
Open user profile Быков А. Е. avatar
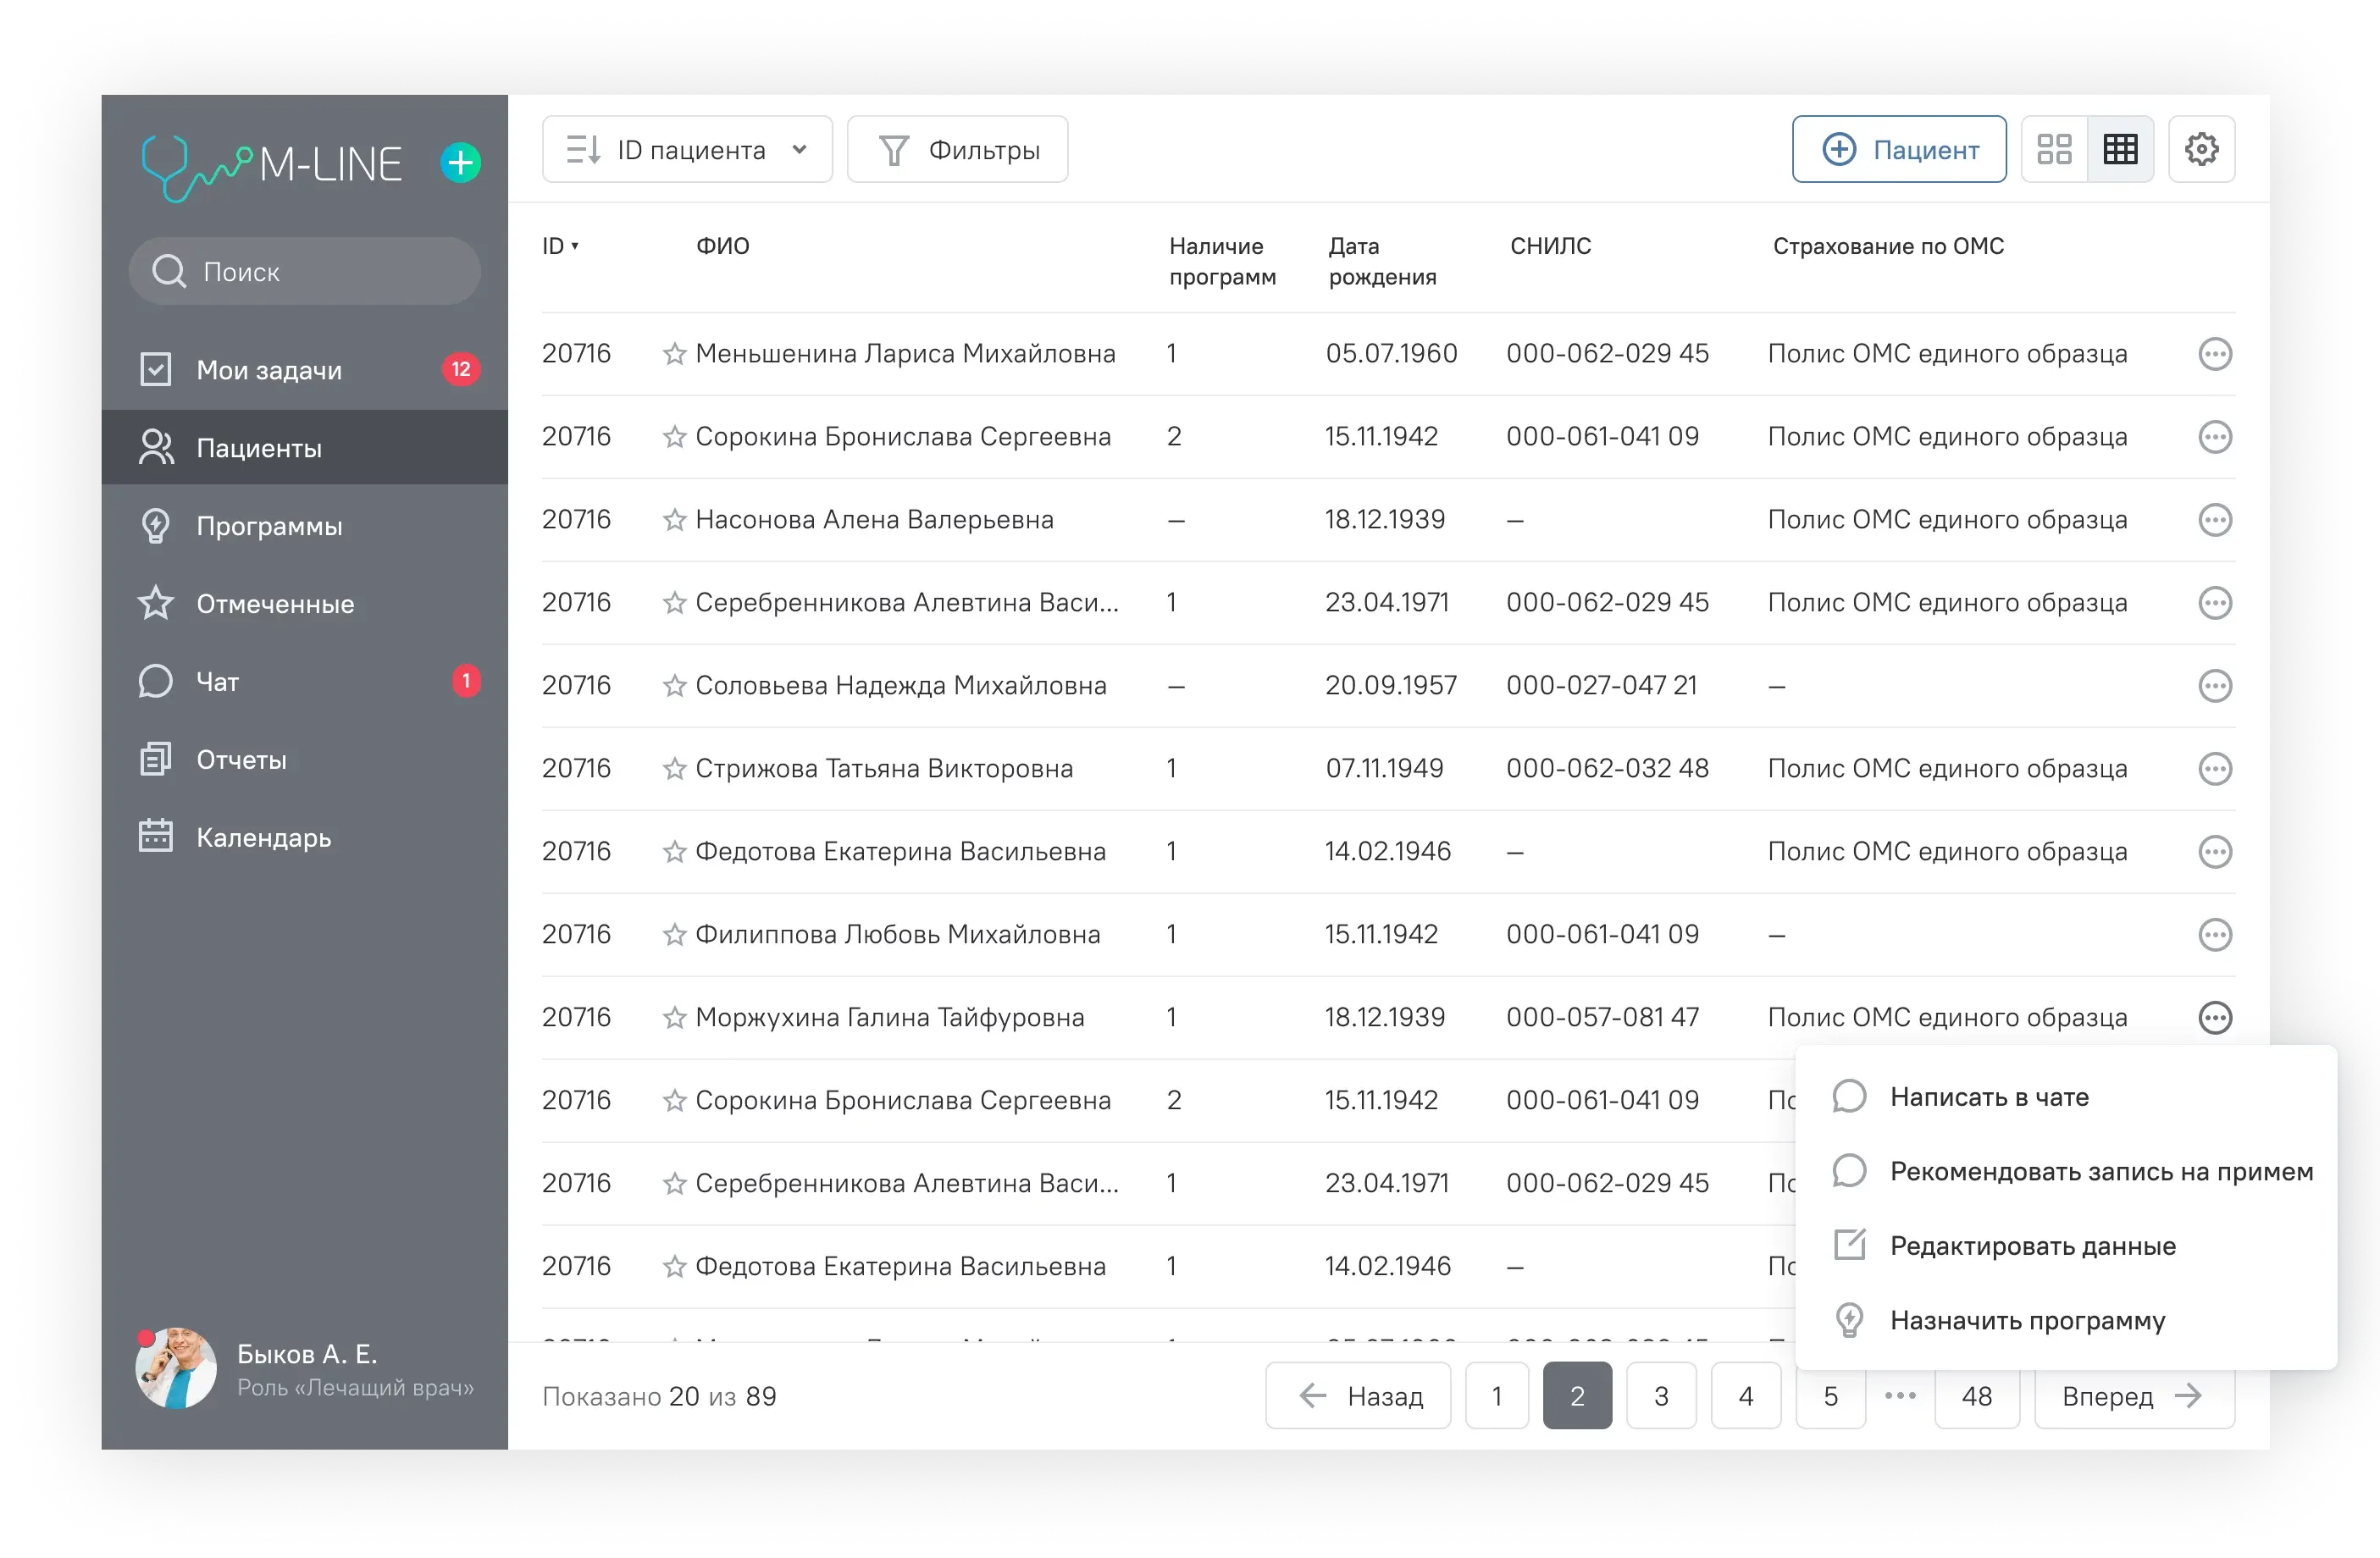point(176,1369)
